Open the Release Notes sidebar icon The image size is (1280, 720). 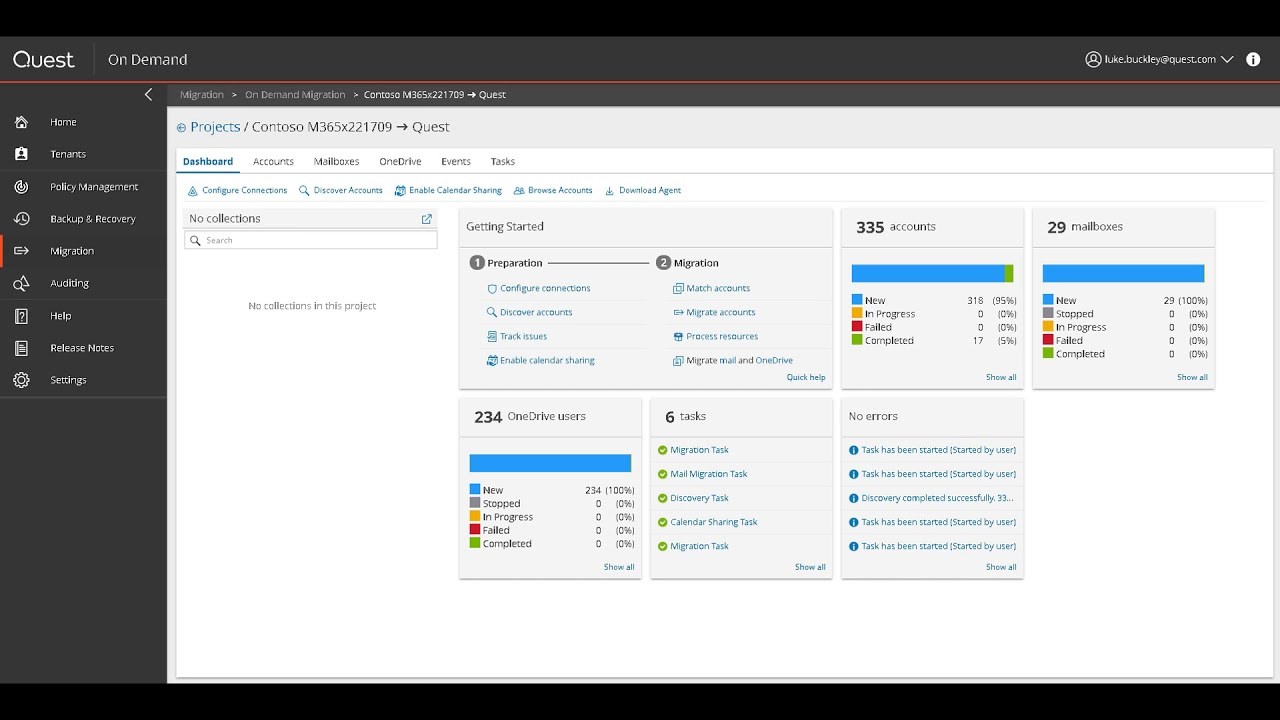[21, 348]
